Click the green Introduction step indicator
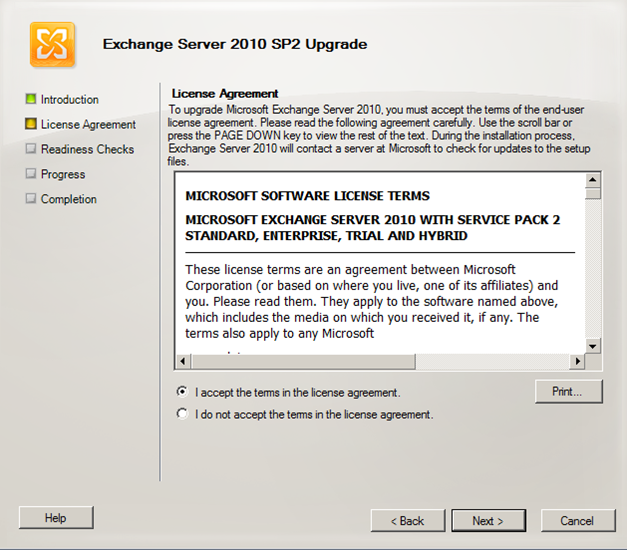 click(31, 99)
